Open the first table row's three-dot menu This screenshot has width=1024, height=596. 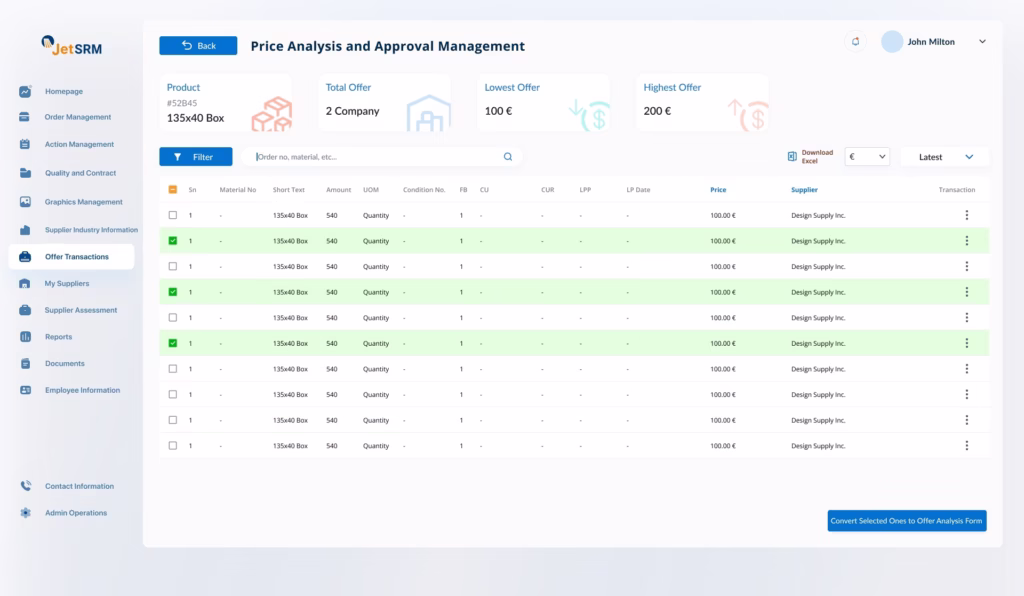967,215
